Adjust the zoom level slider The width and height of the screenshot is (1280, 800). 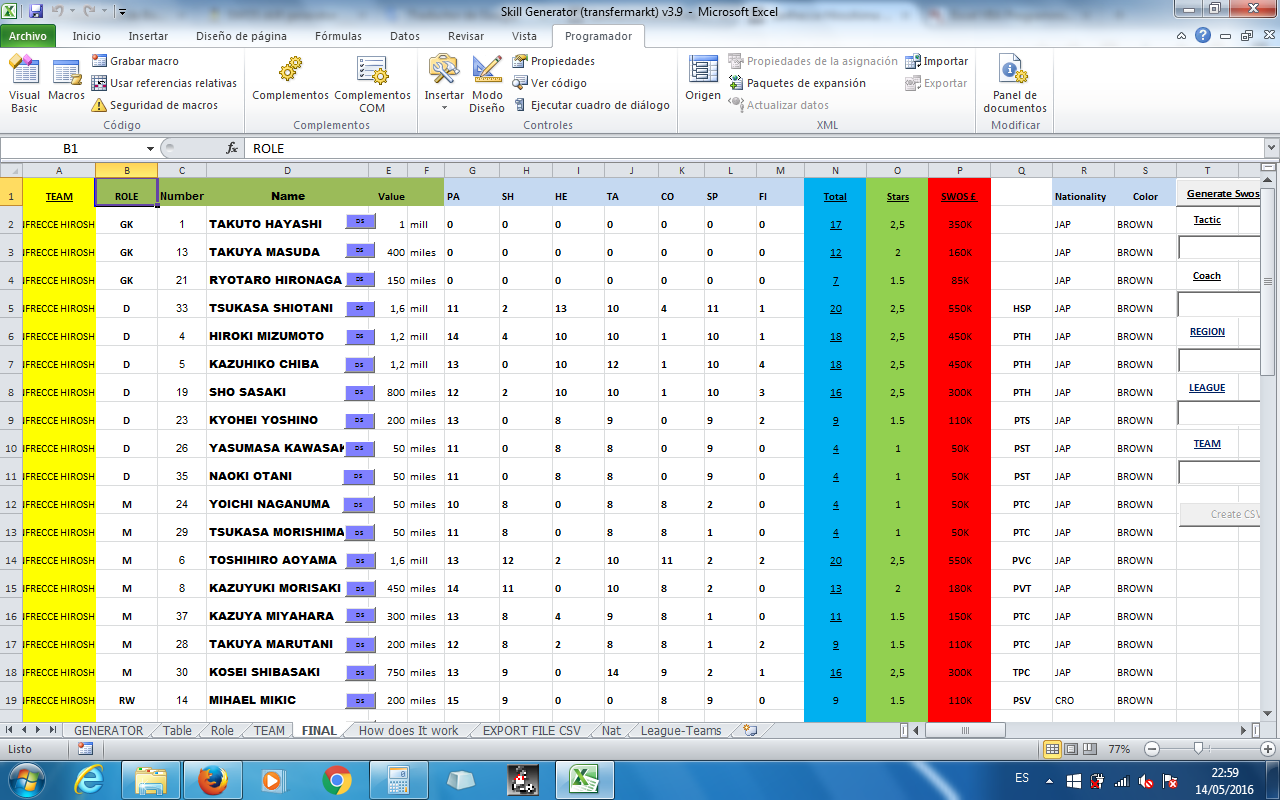[1198, 749]
